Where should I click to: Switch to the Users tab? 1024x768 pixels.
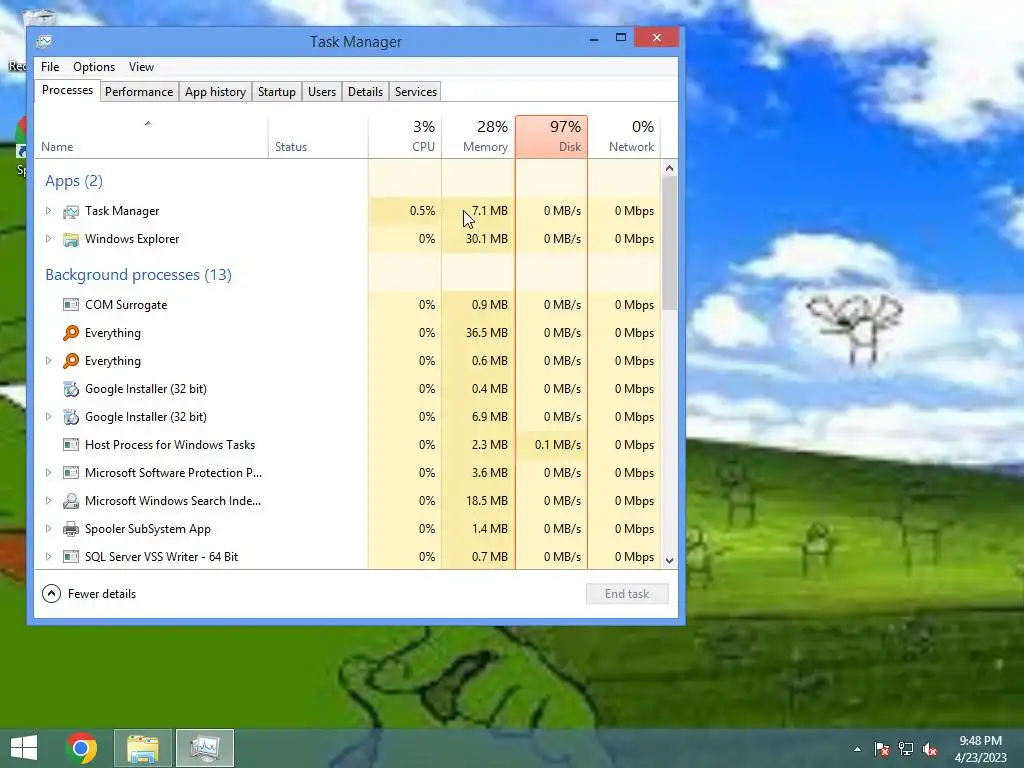click(322, 92)
